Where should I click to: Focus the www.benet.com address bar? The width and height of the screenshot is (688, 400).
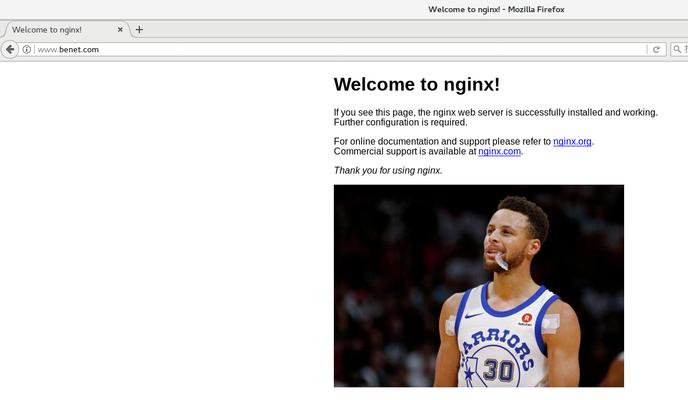[x=340, y=50]
